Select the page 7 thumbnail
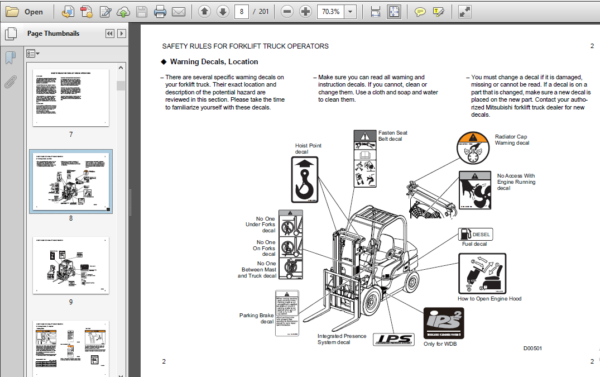 coord(71,98)
